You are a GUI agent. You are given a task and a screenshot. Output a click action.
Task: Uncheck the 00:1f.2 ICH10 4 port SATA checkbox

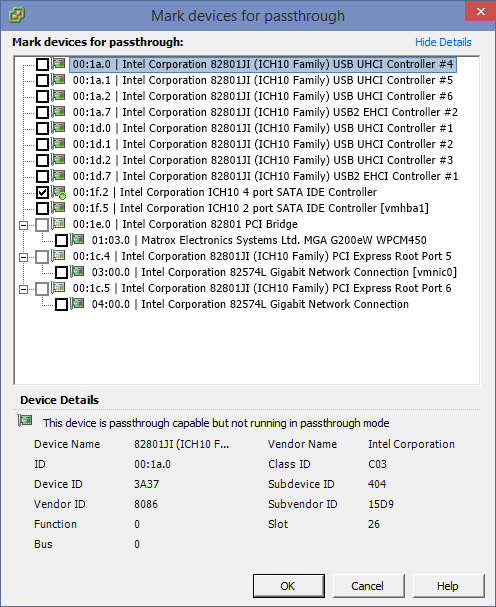[x=42, y=192]
